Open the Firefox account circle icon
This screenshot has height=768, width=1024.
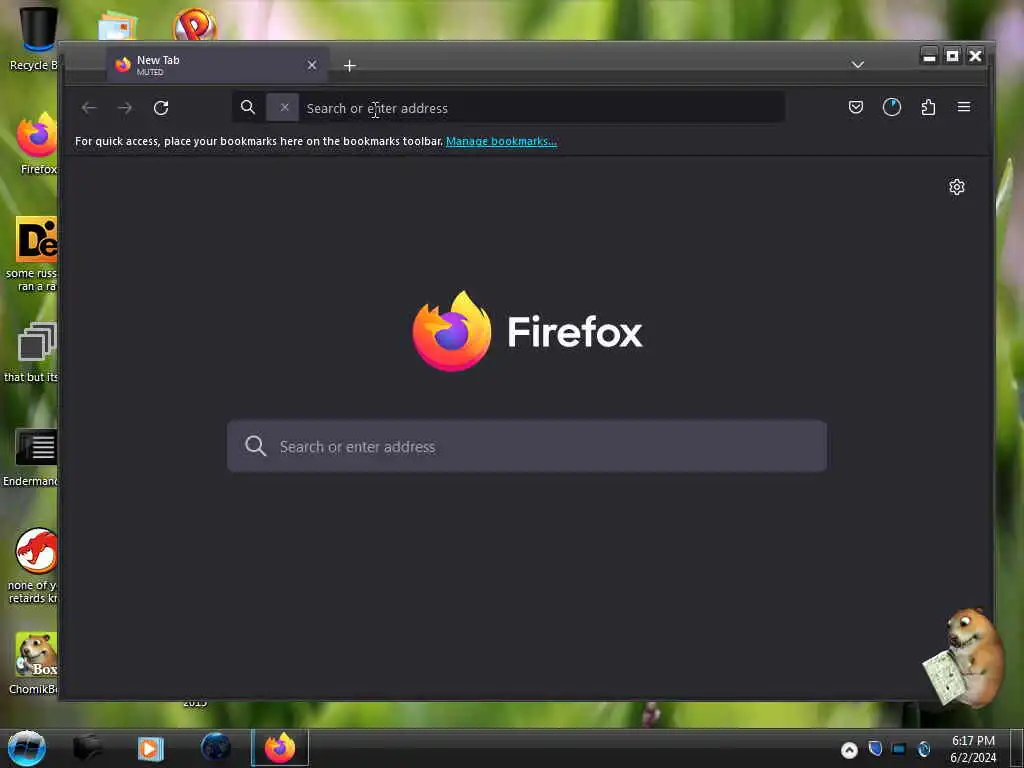pos(891,107)
